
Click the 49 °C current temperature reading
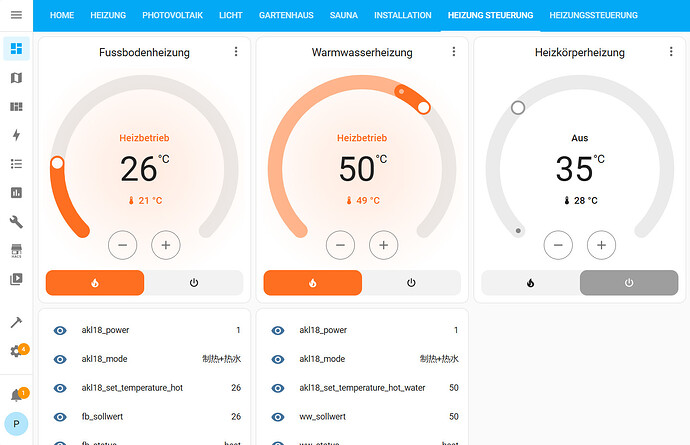point(363,201)
